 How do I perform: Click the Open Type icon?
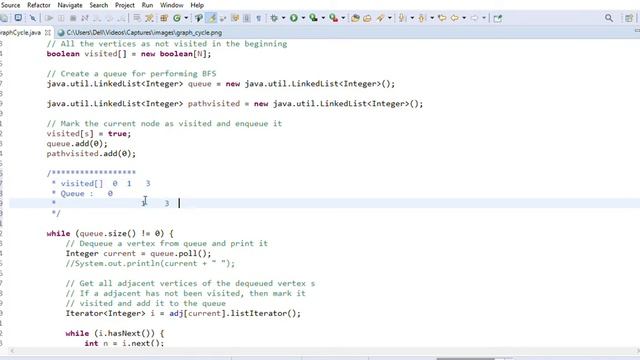[199, 18]
